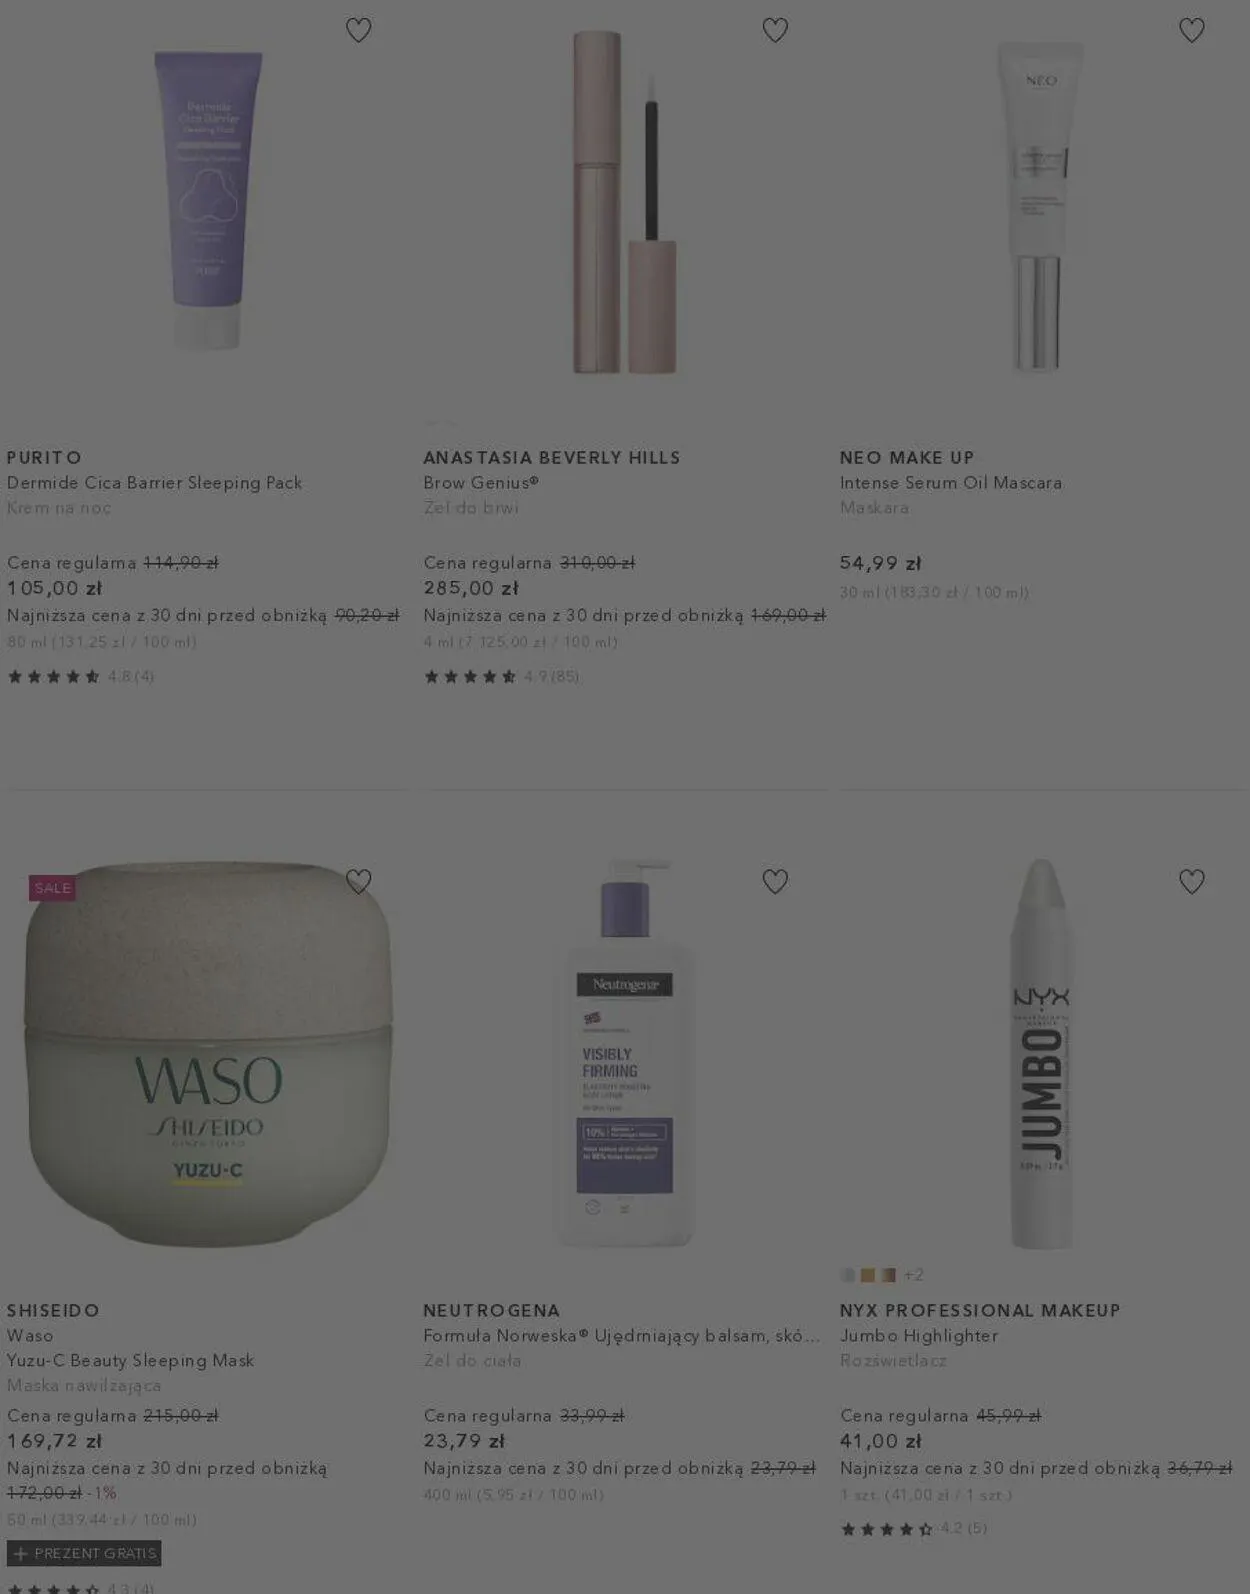Add Neutrogena body lotion to wishlist

click(775, 881)
